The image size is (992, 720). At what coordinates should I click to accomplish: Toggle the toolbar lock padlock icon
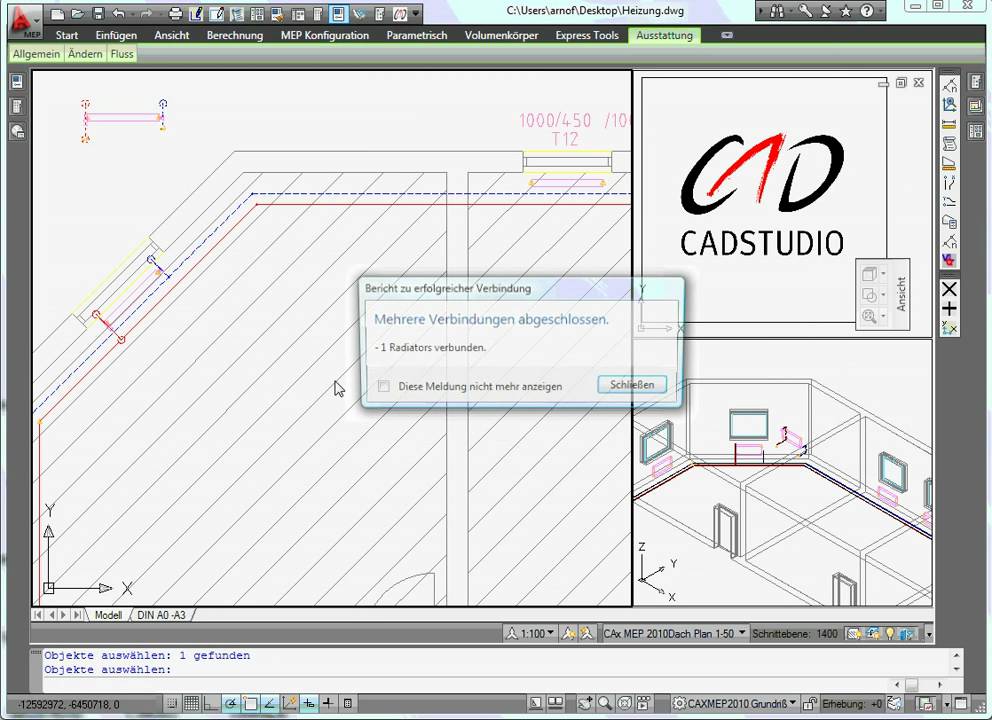pos(809,704)
